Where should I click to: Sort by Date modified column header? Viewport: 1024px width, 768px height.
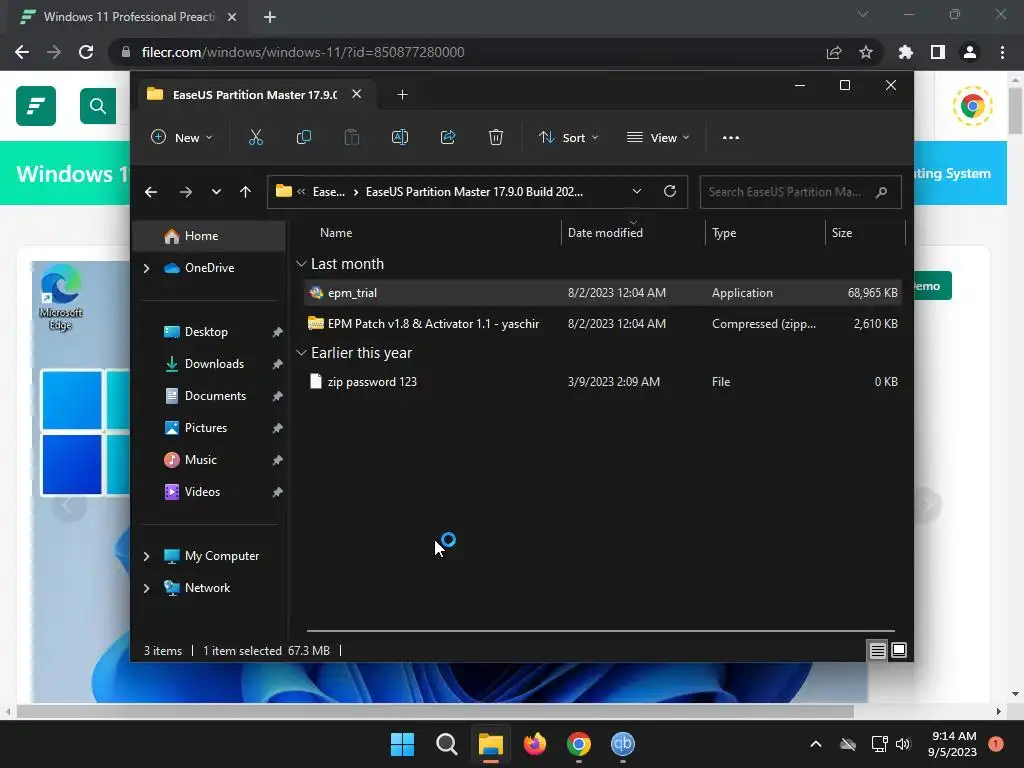pyautogui.click(x=605, y=232)
